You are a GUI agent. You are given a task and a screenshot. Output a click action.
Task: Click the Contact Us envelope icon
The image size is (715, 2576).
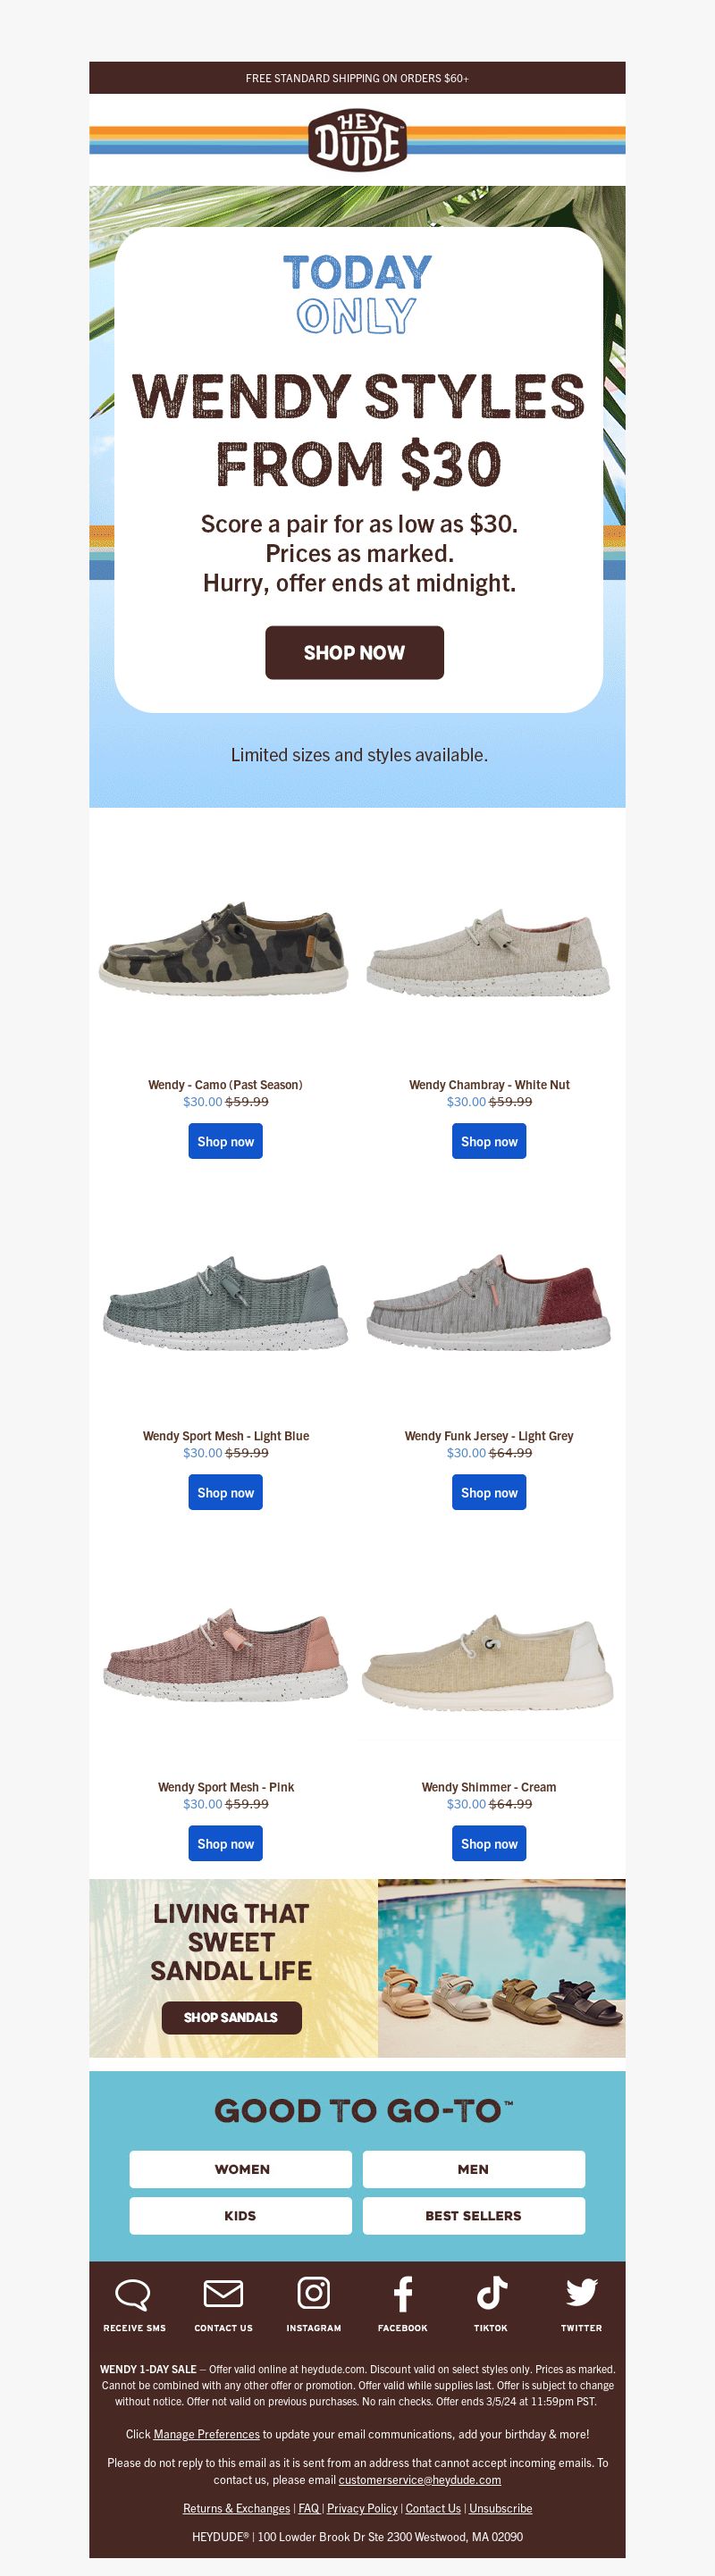click(x=223, y=2292)
